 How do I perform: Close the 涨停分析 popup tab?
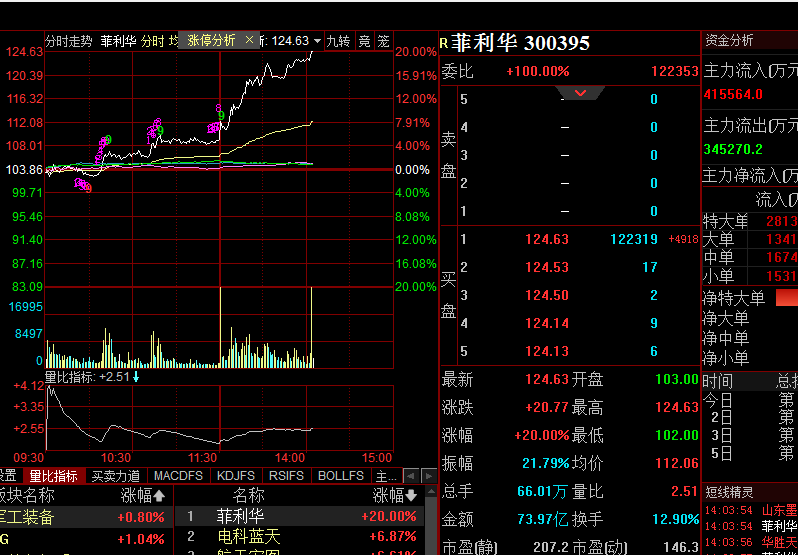(249, 40)
